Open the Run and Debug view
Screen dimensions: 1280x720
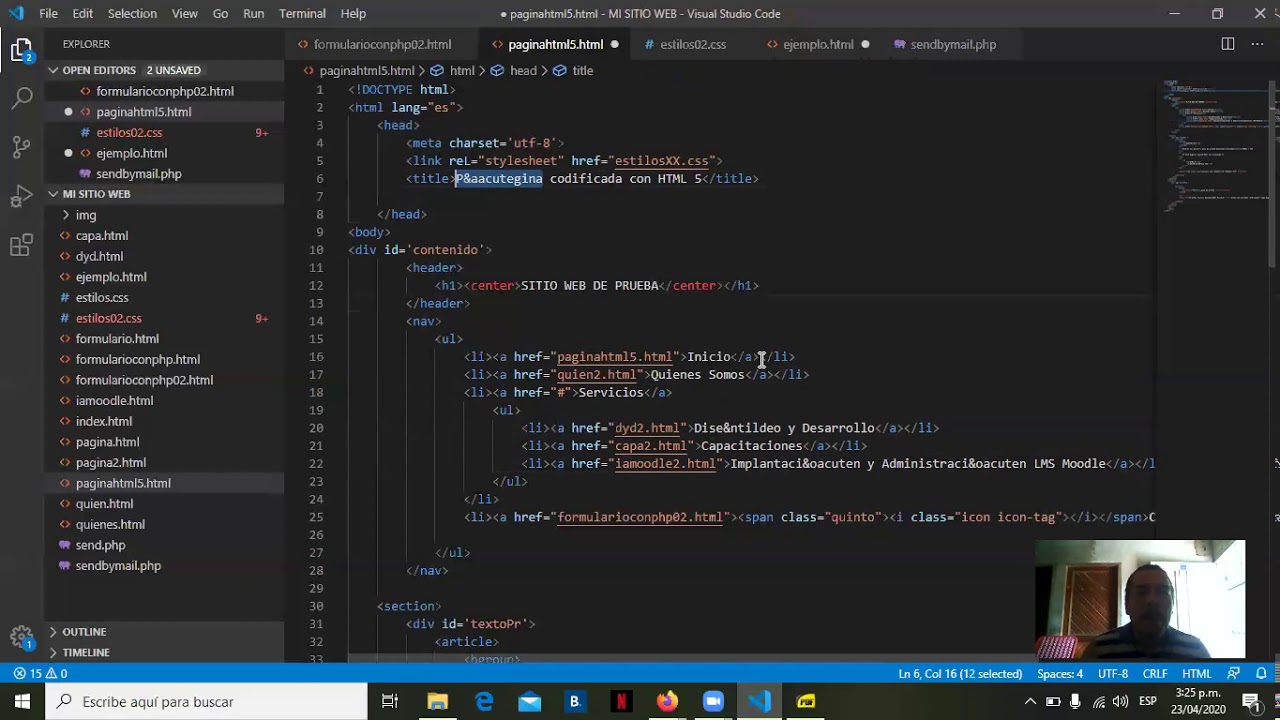coord(22,195)
